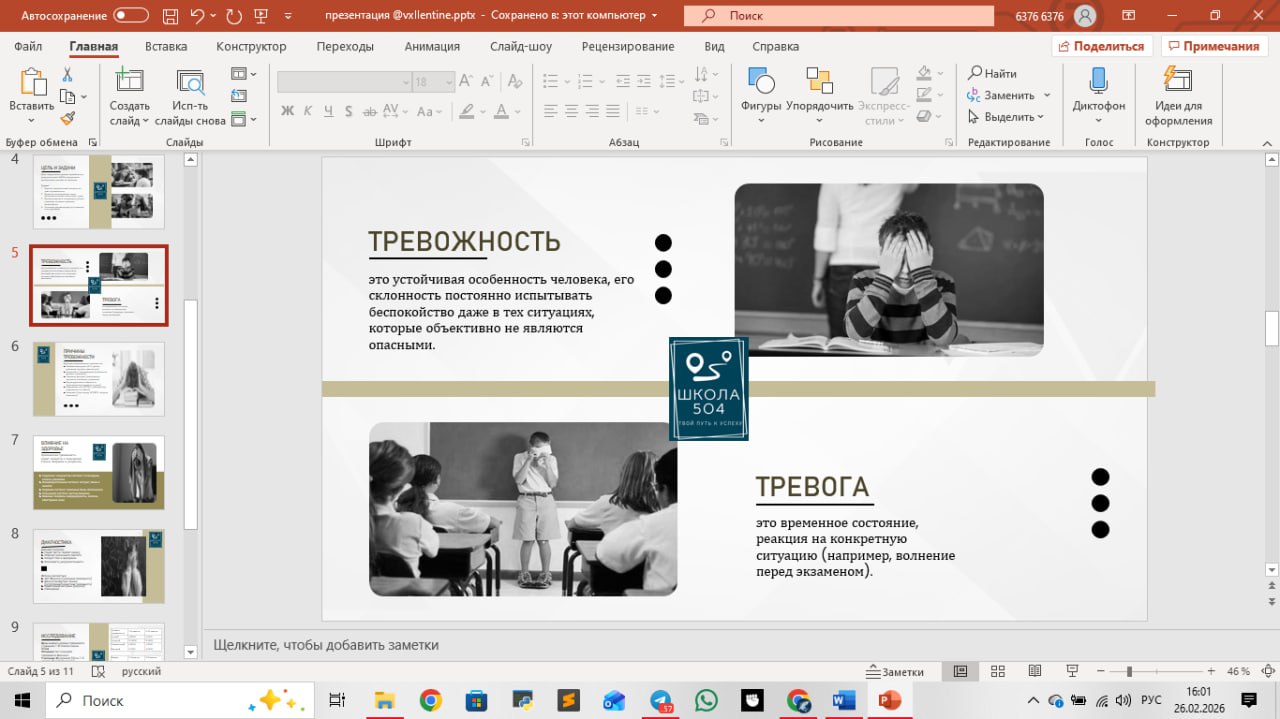Image resolution: width=1280 pixels, height=719 pixels.
Task: Toggle italic К formatting
Action: pyautogui.click(x=309, y=111)
